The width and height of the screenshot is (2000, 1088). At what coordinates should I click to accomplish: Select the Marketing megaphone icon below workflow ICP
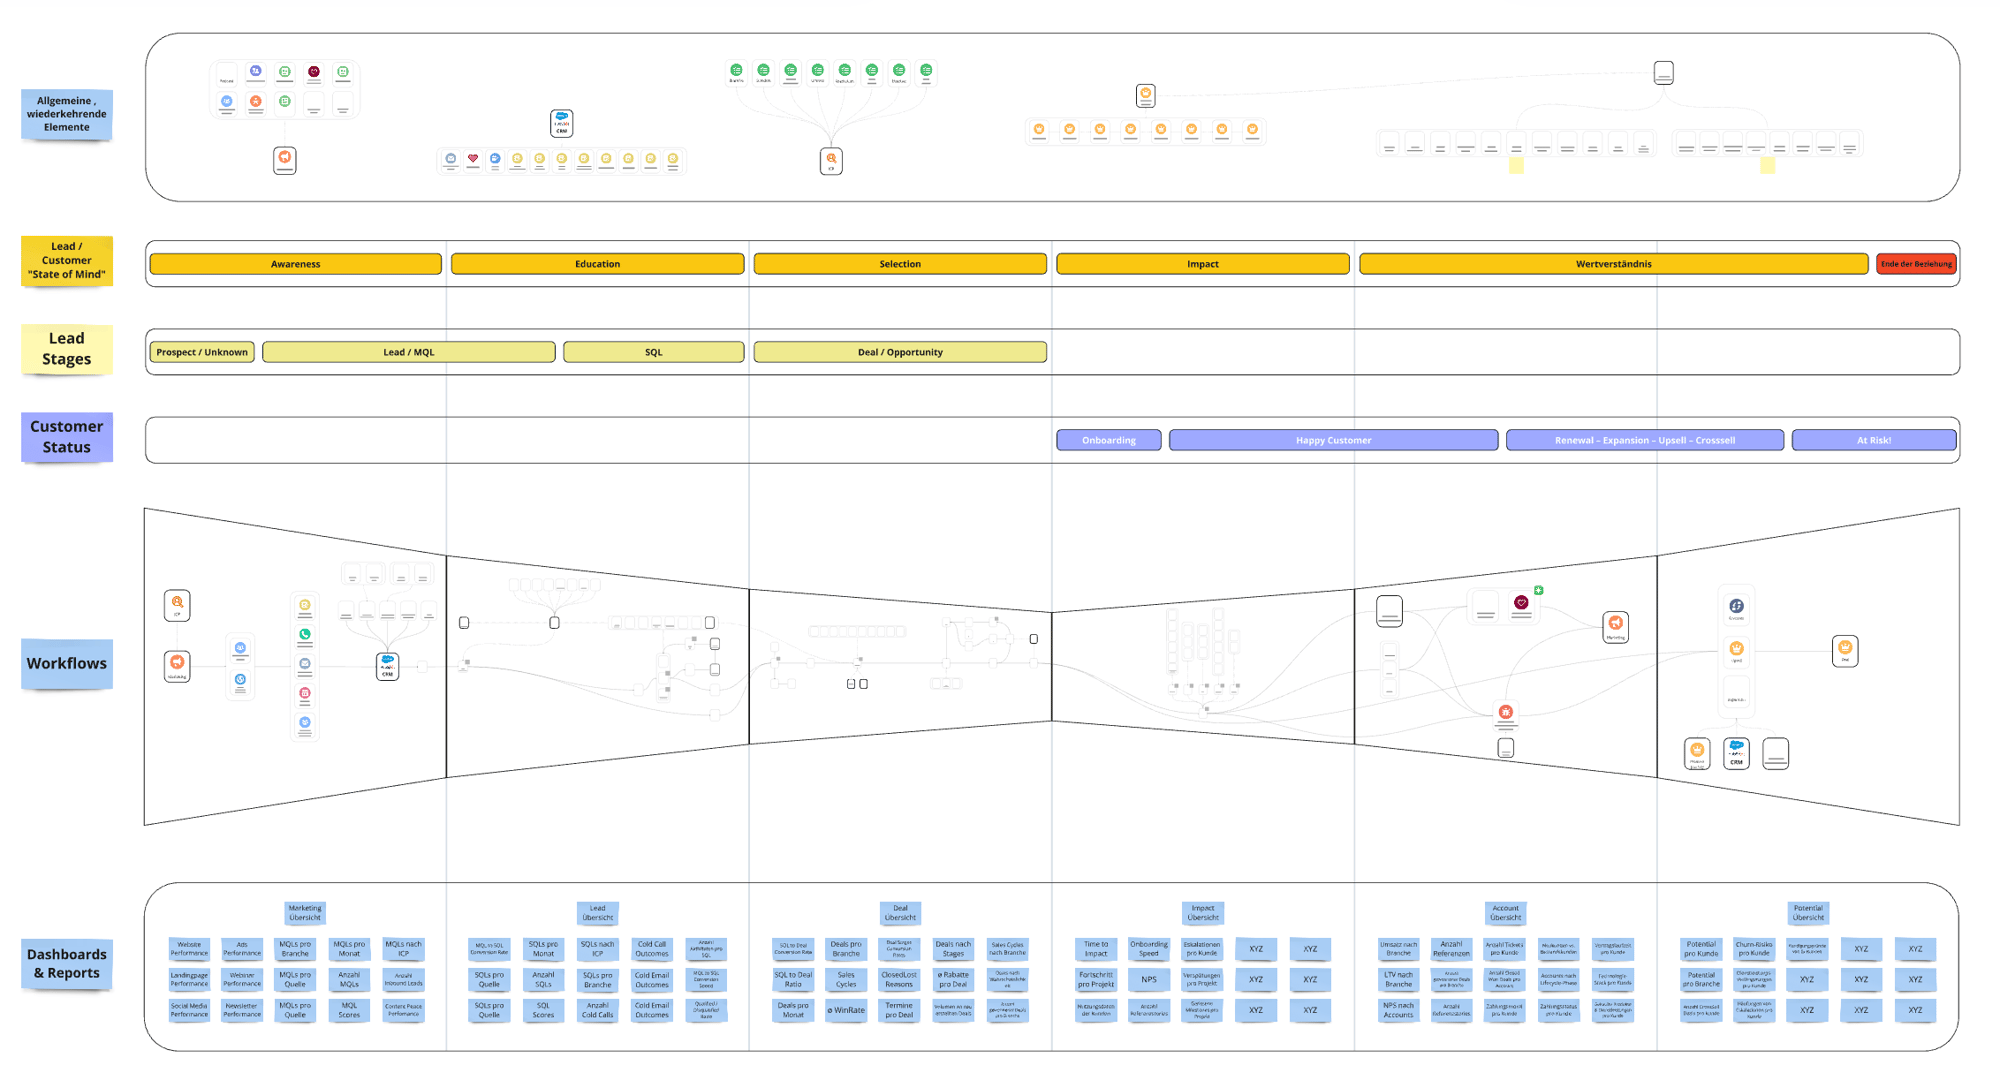[177, 665]
